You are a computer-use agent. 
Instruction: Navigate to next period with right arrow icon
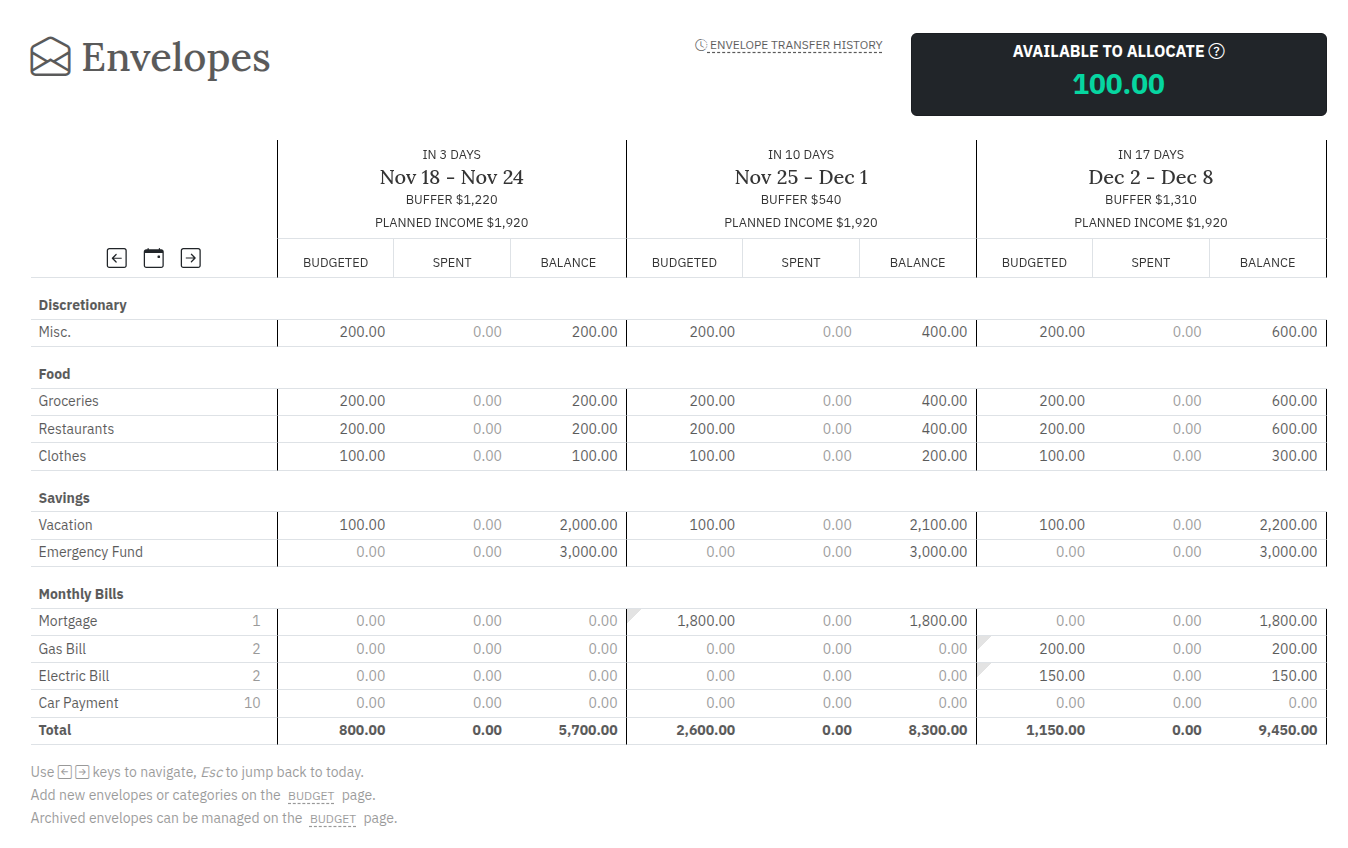pyautogui.click(x=190, y=257)
